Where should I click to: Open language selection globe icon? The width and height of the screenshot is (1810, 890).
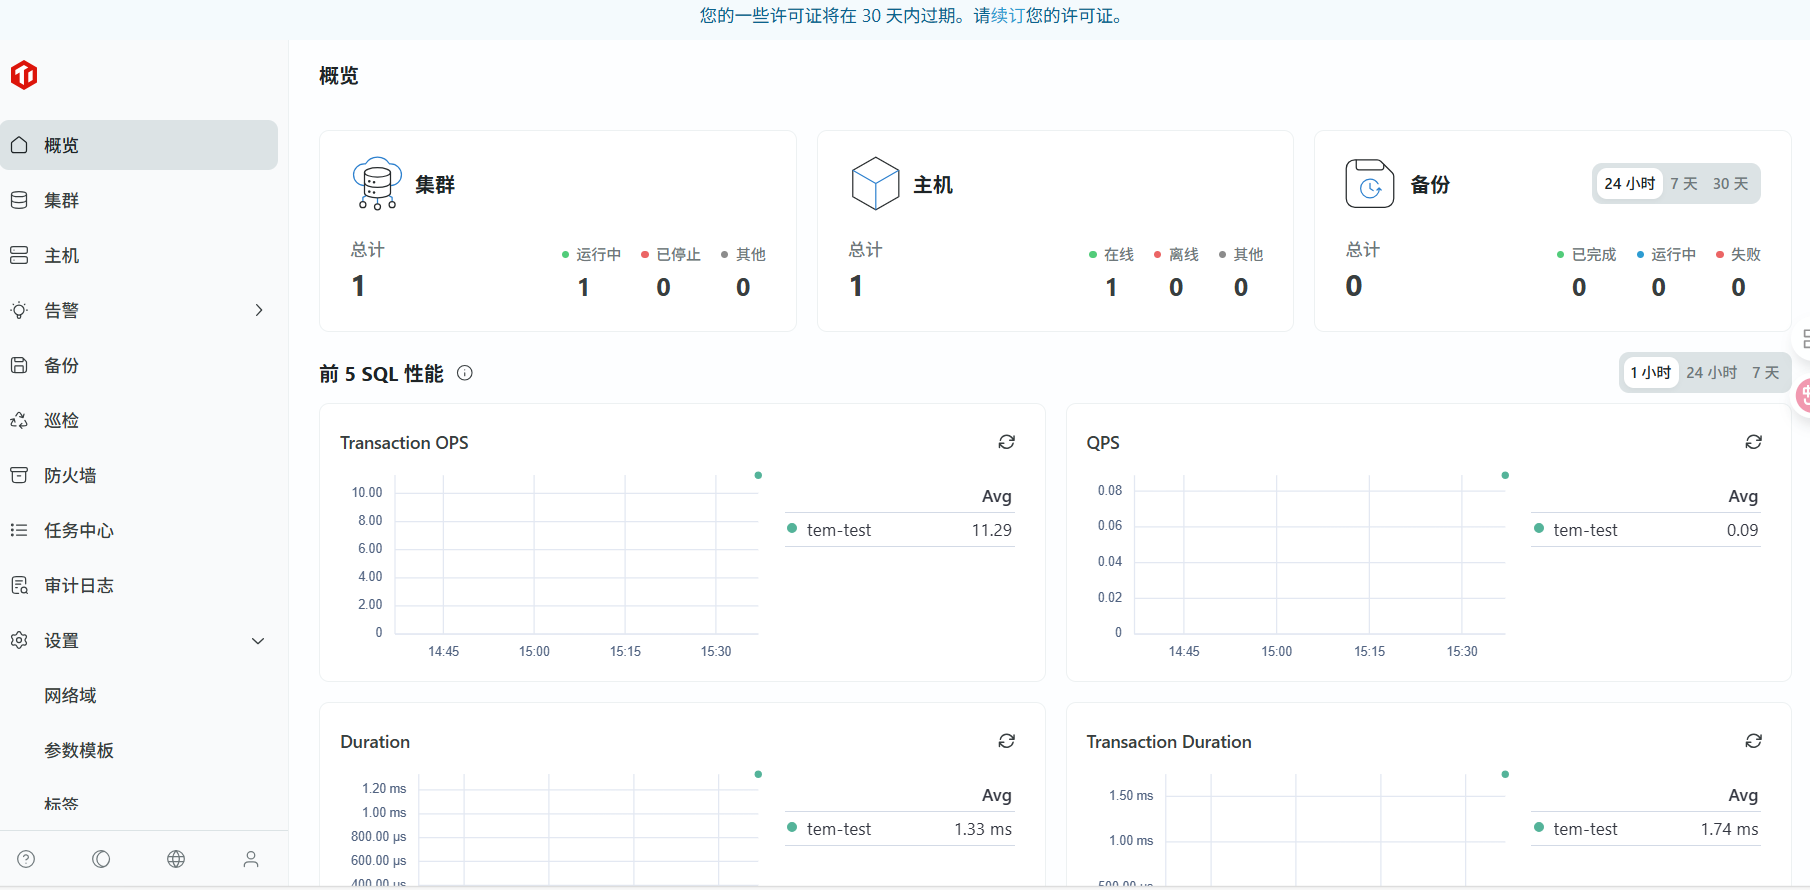click(176, 859)
